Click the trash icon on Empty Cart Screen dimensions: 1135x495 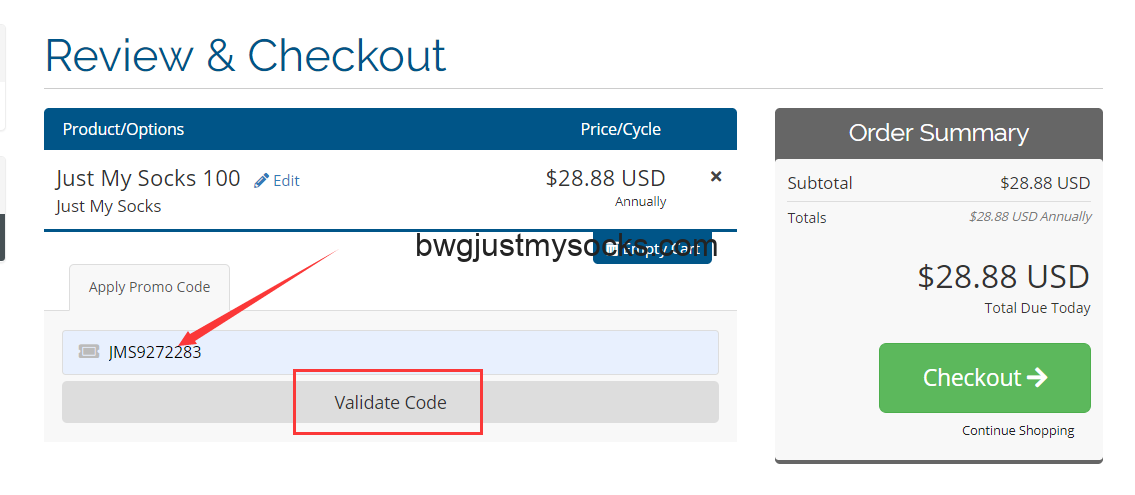point(612,249)
